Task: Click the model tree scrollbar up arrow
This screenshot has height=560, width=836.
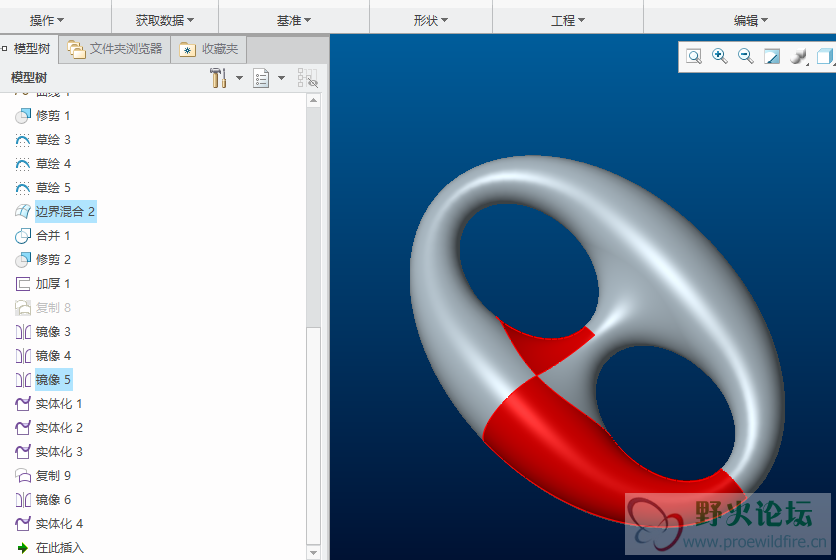Action: 314,100
